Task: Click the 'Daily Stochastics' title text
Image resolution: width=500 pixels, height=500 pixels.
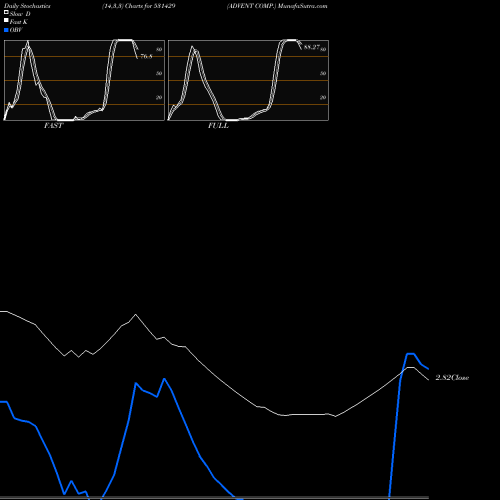Action: (27, 6)
